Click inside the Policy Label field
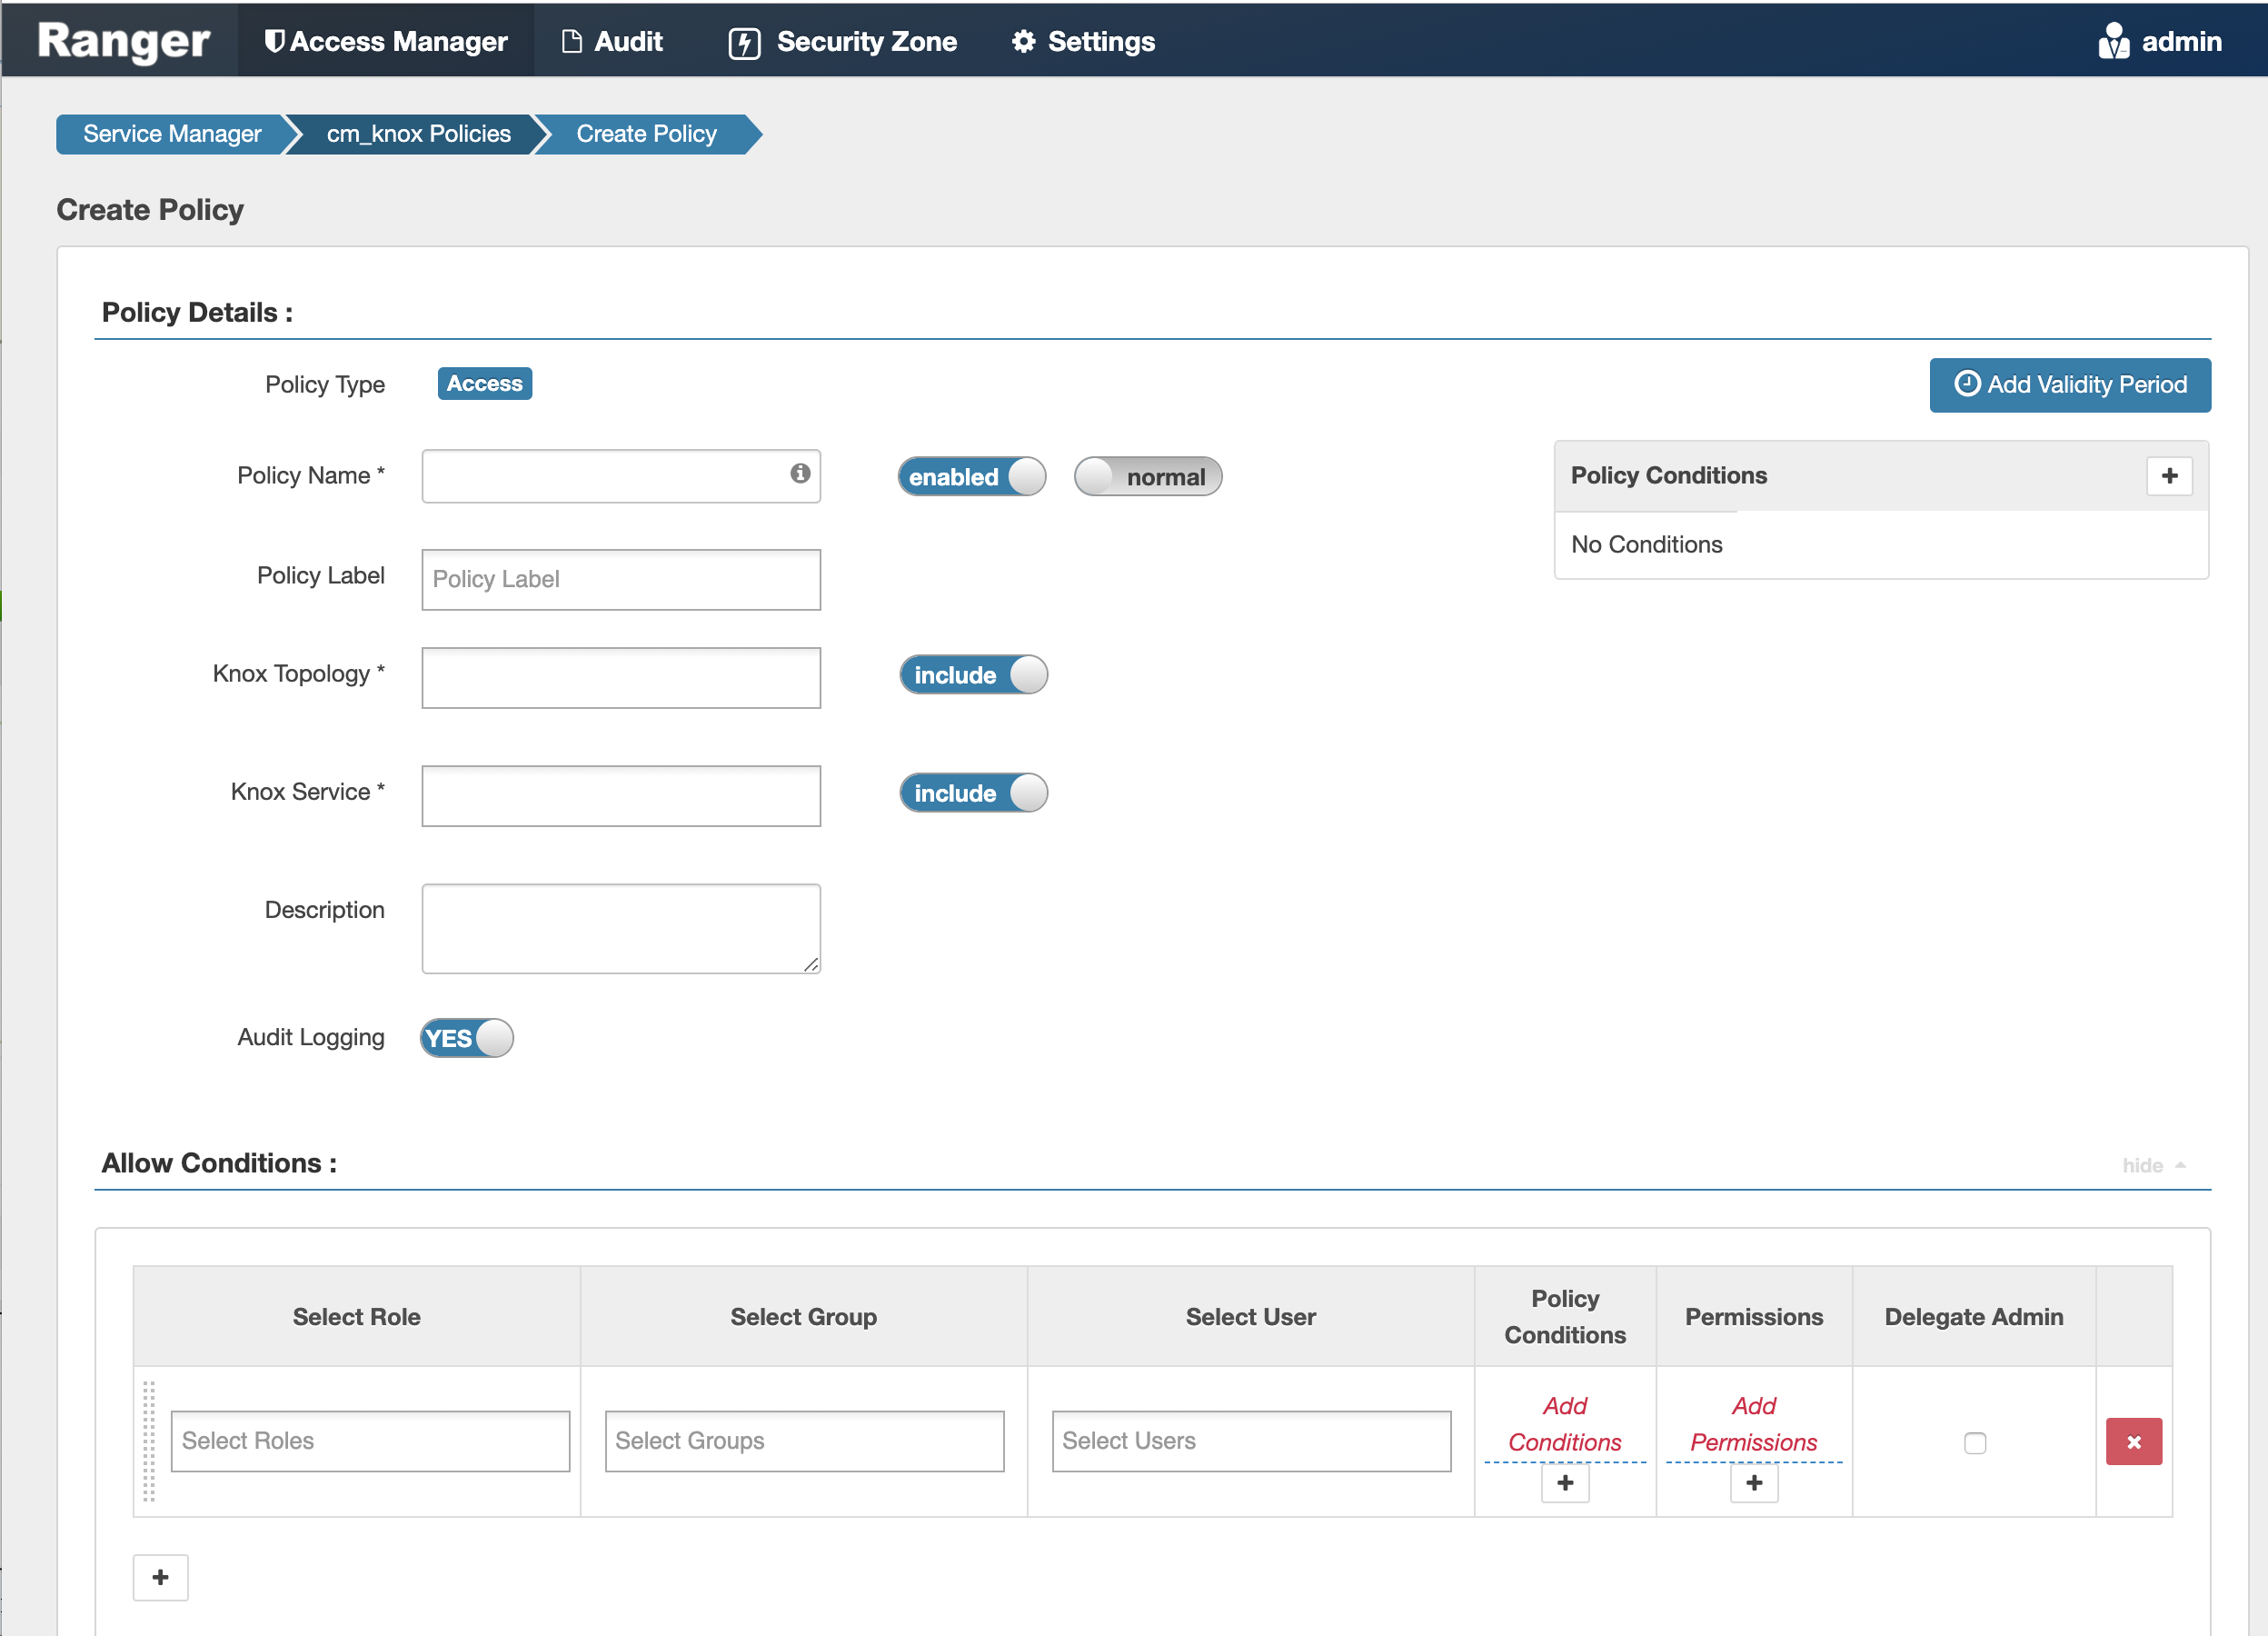The width and height of the screenshot is (2268, 1636). tap(620, 579)
